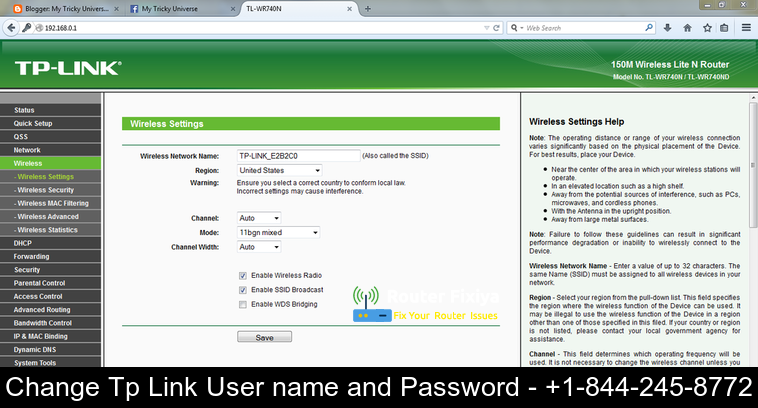Viewport: 758px width, 408px height.
Task: Bookmark this page with the star icon
Action: pyautogui.click(x=707, y=28)
